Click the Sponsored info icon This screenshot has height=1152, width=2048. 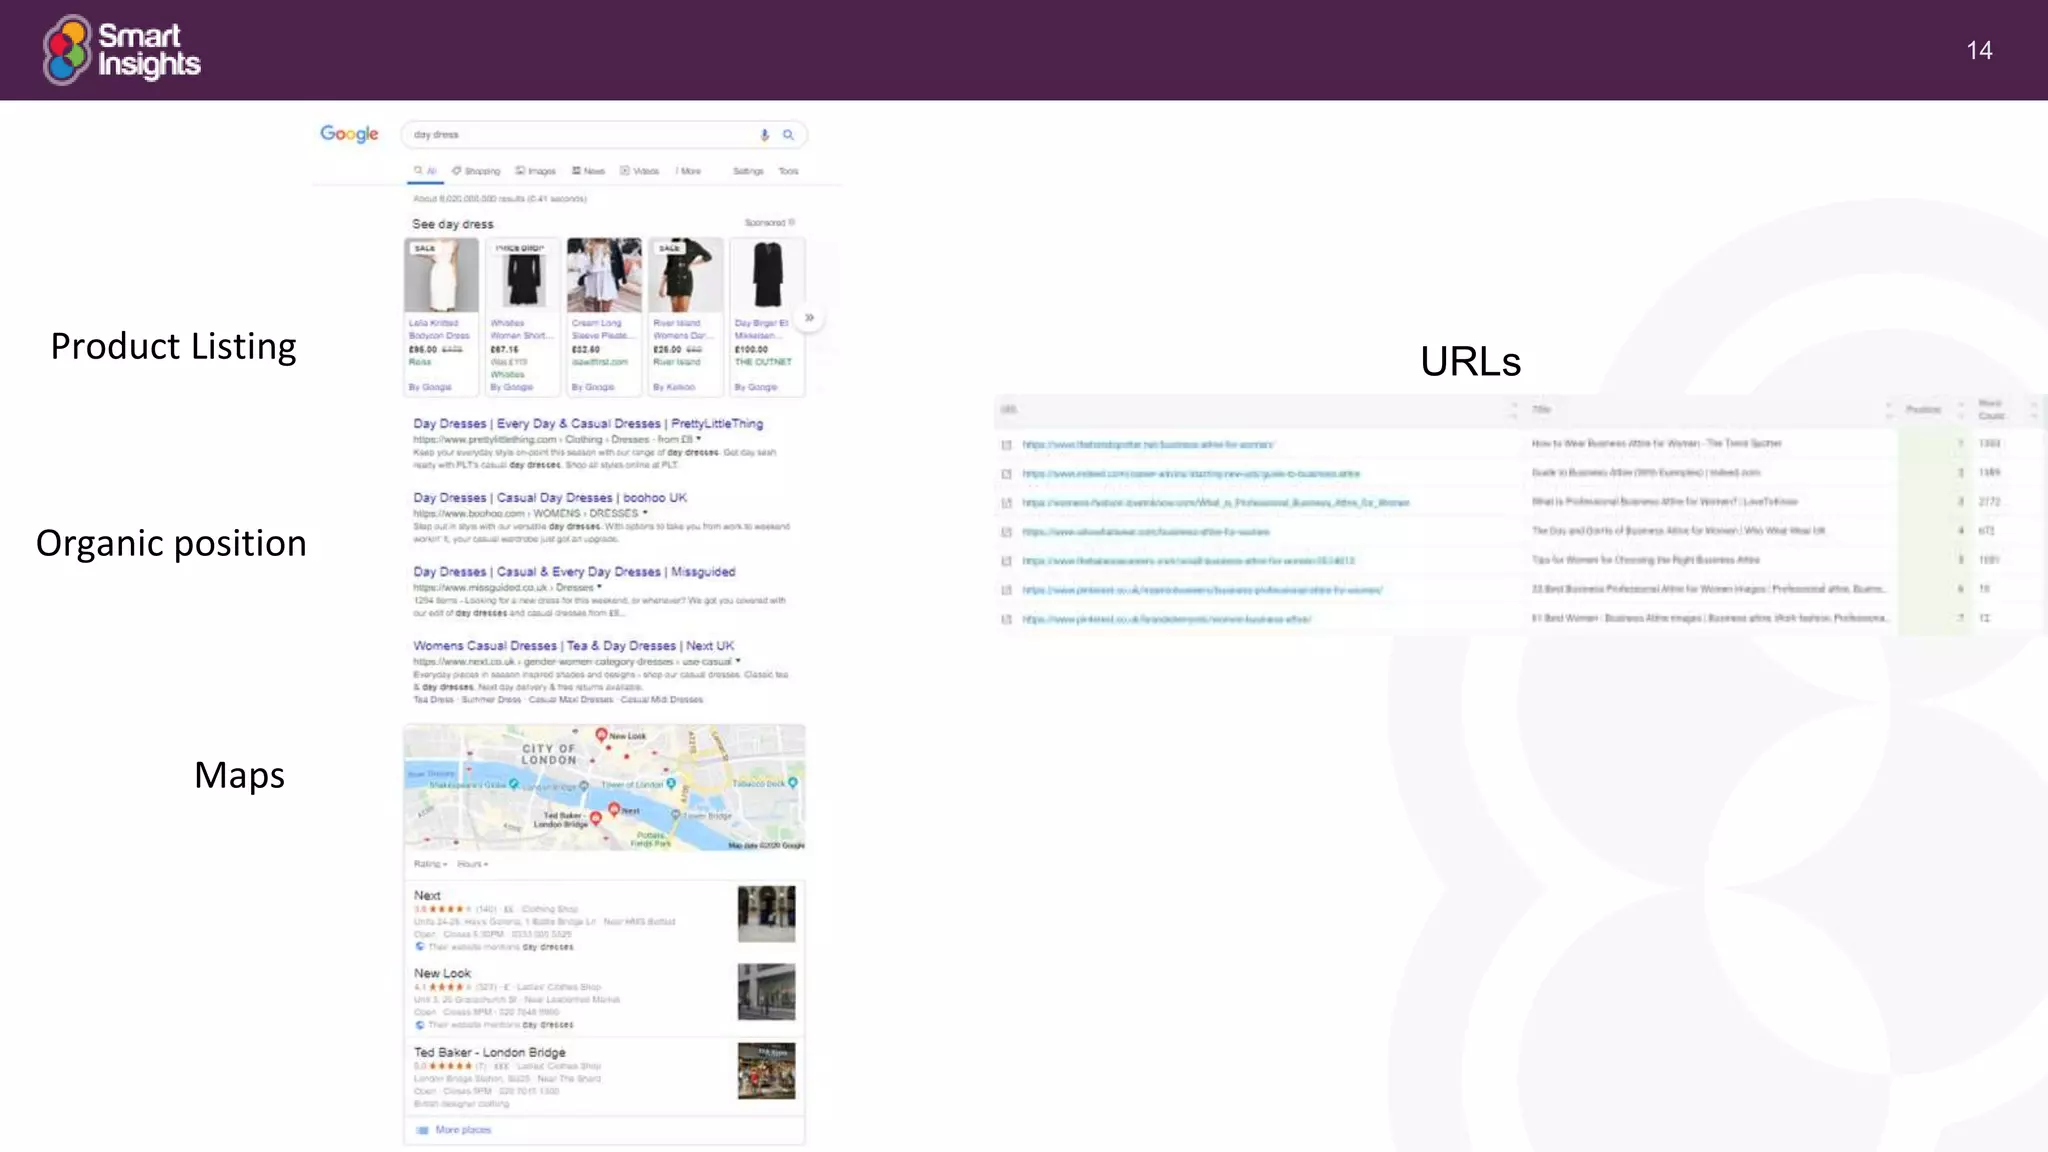(791, 223)
